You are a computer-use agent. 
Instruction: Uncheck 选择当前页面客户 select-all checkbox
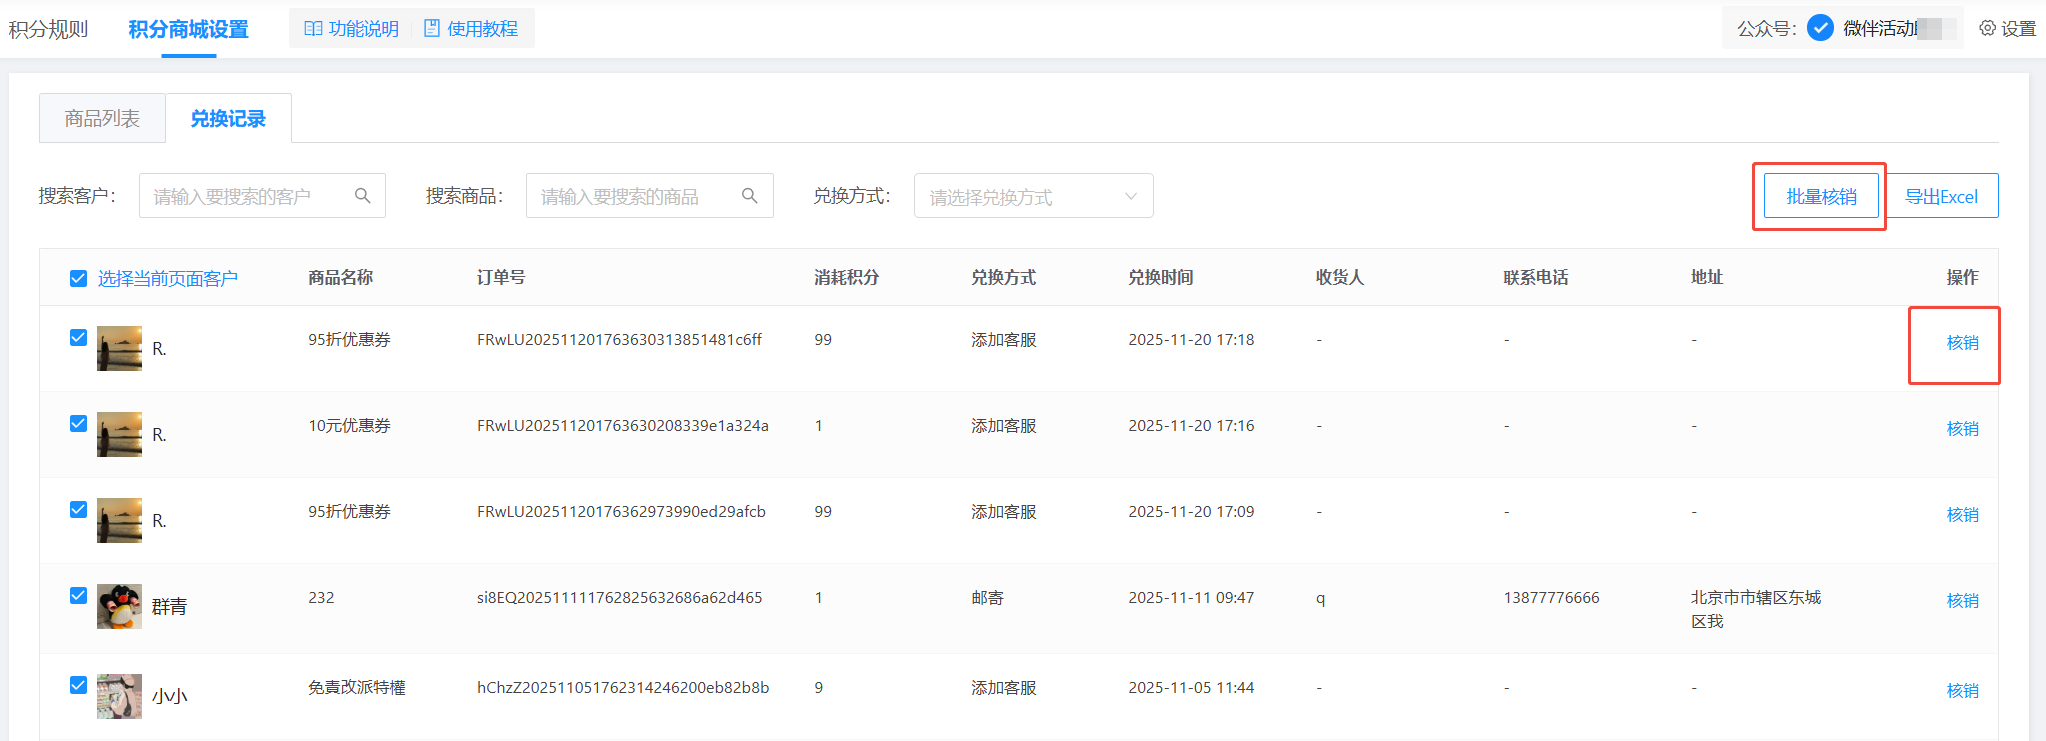[x=78, y=278]
